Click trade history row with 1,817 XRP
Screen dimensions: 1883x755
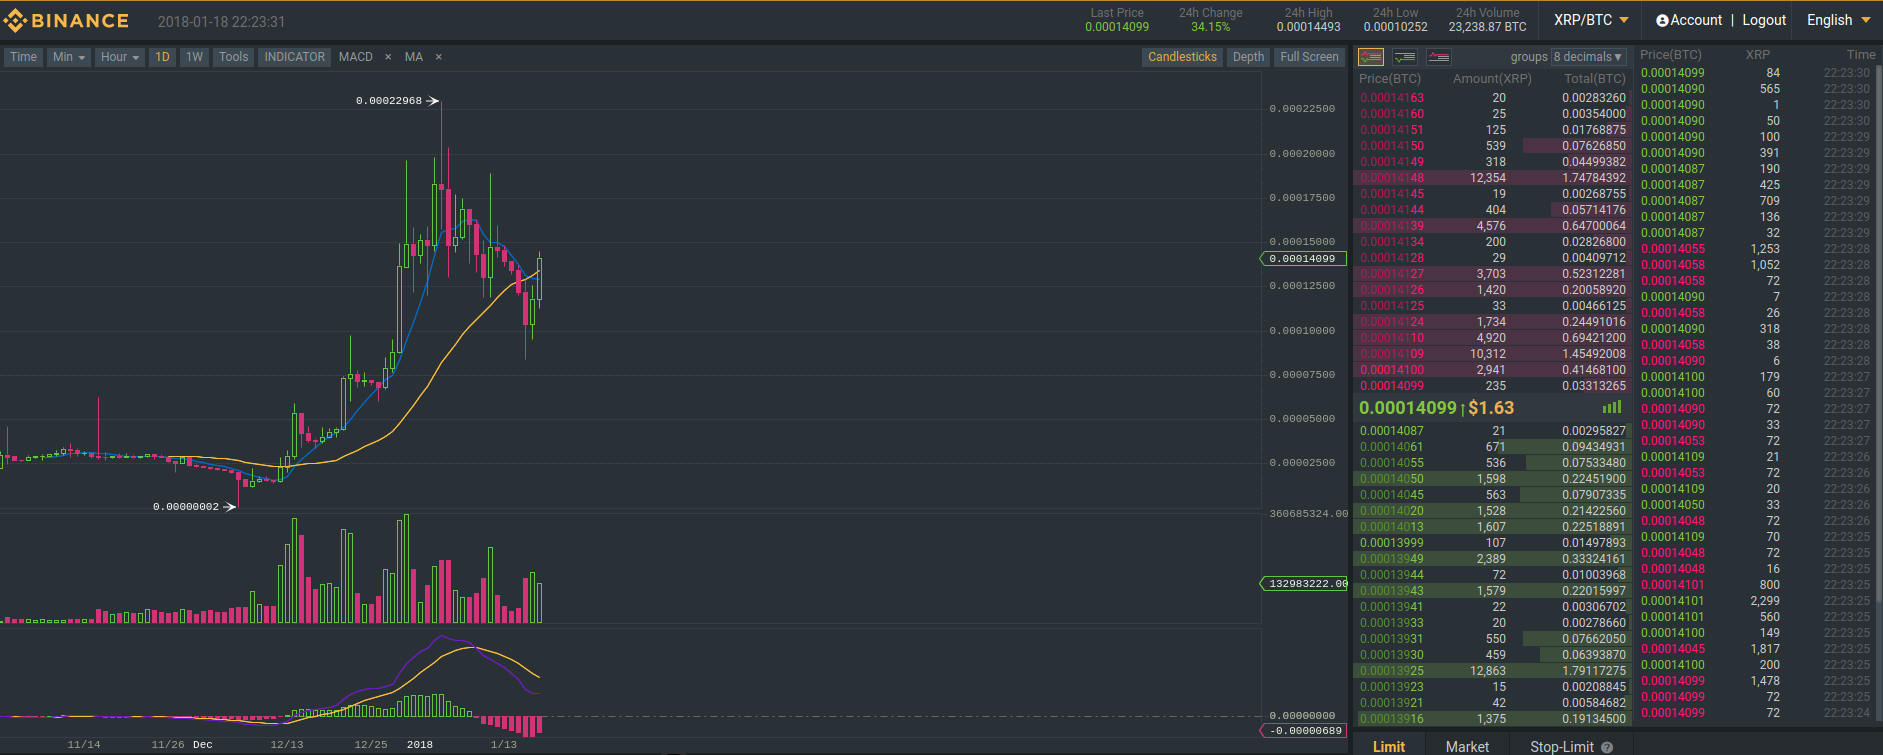[1756, 649]
